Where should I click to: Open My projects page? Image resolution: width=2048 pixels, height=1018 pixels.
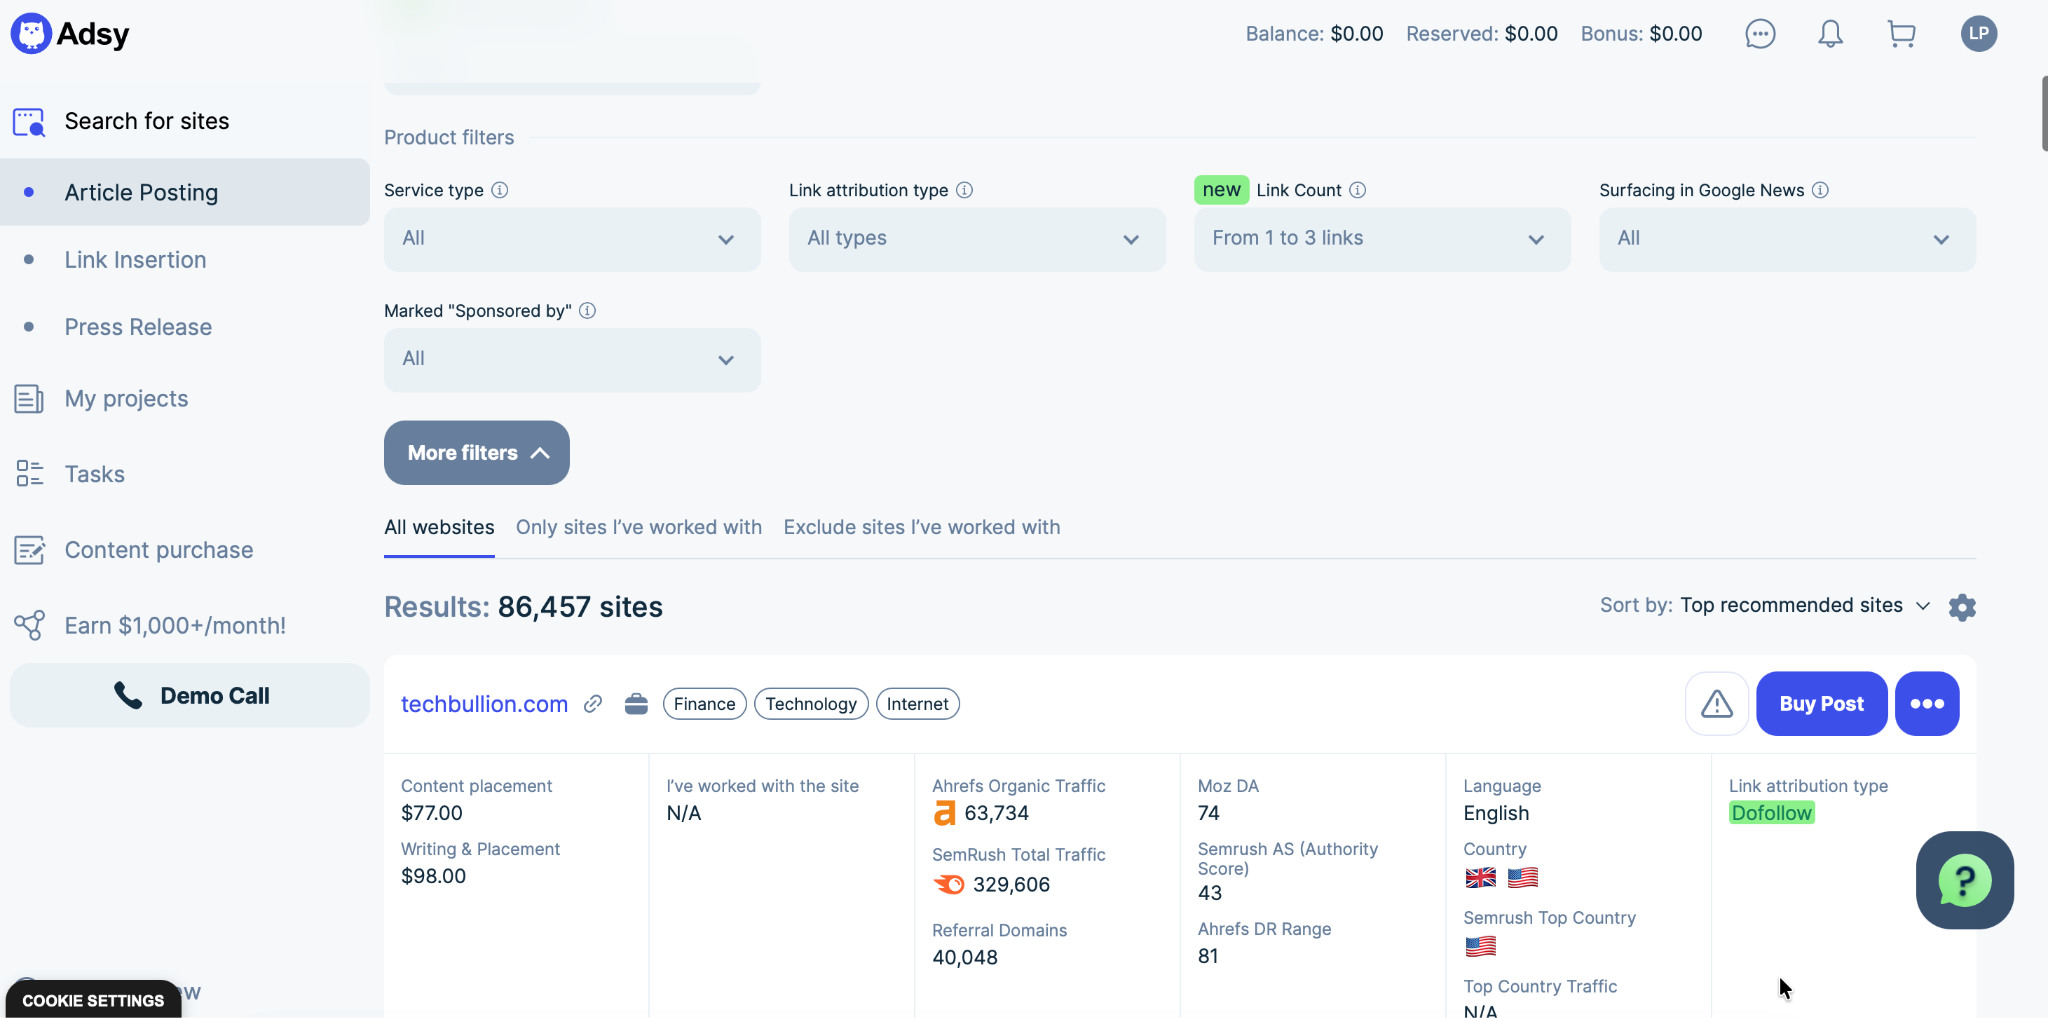pos(126,399)
